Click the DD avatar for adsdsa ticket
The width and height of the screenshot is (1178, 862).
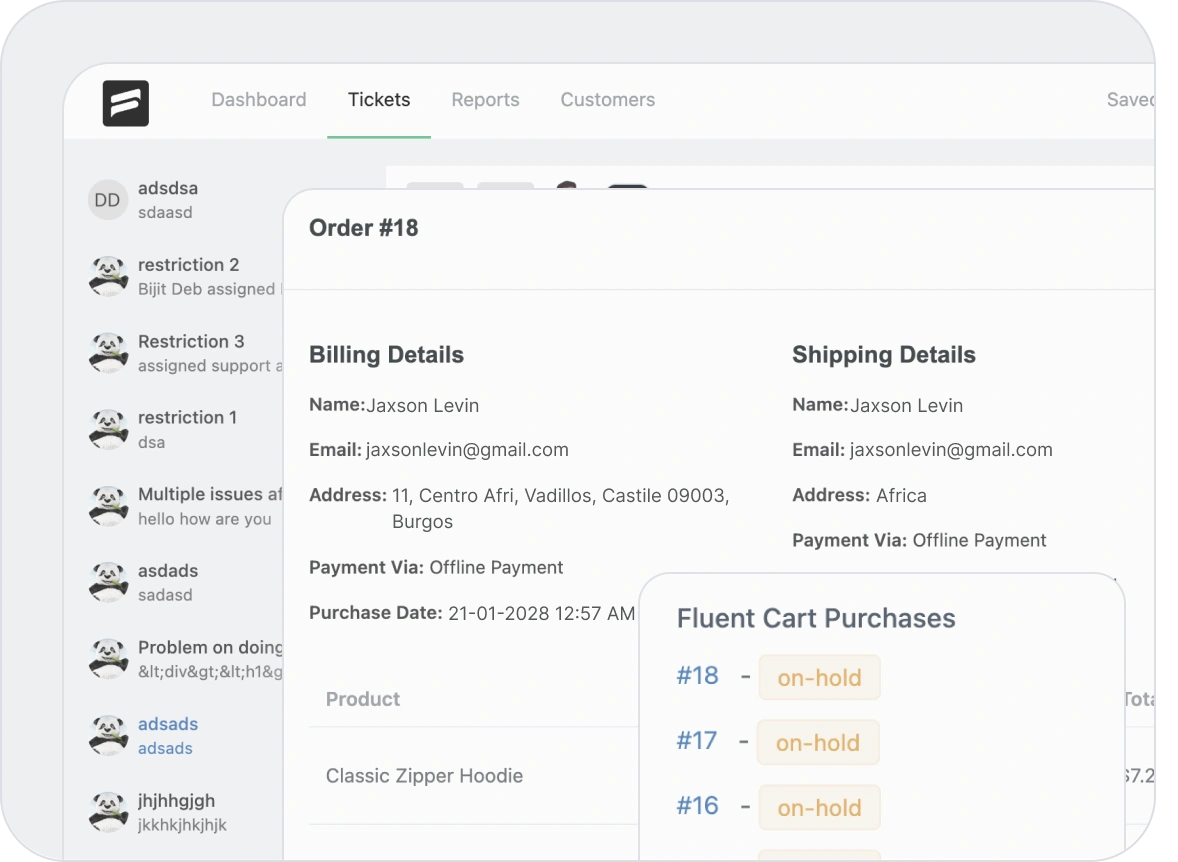coord(107,200)
